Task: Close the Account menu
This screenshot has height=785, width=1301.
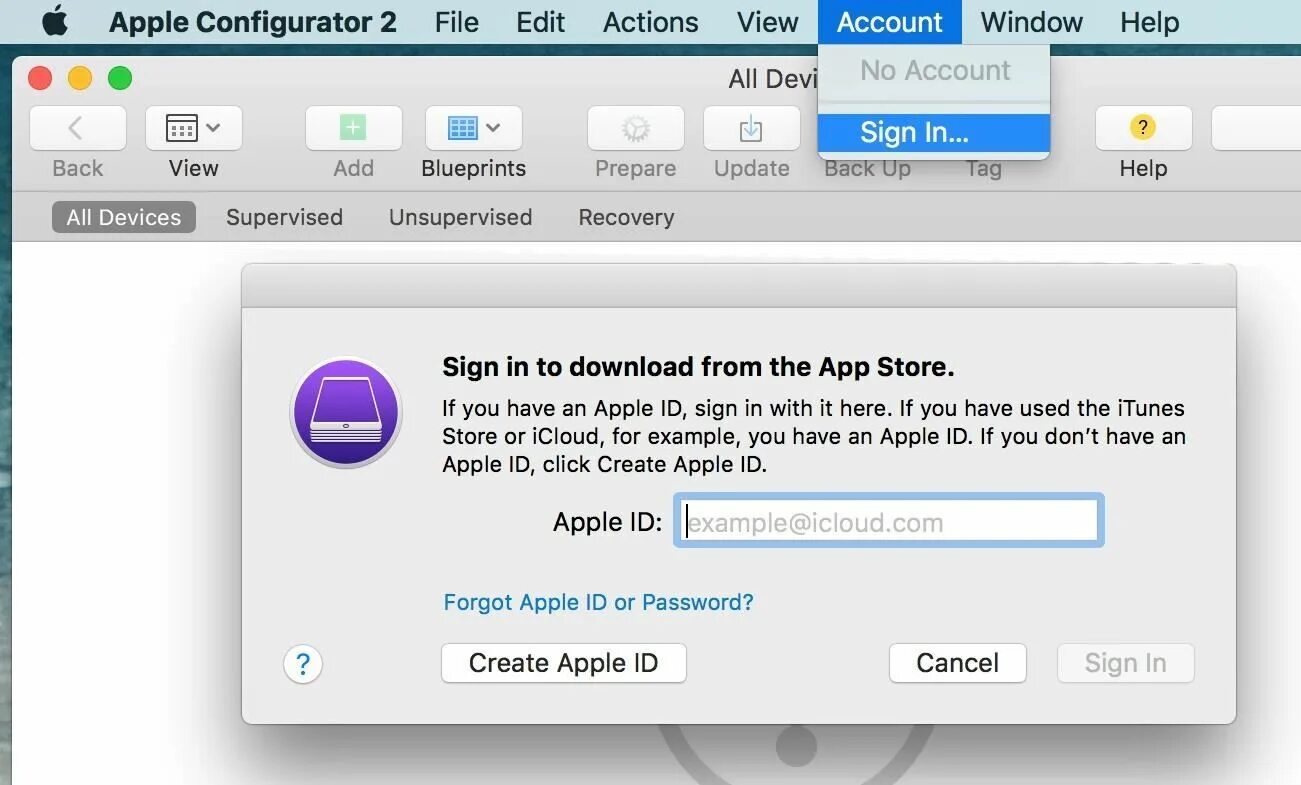Action: click(890, 22)
